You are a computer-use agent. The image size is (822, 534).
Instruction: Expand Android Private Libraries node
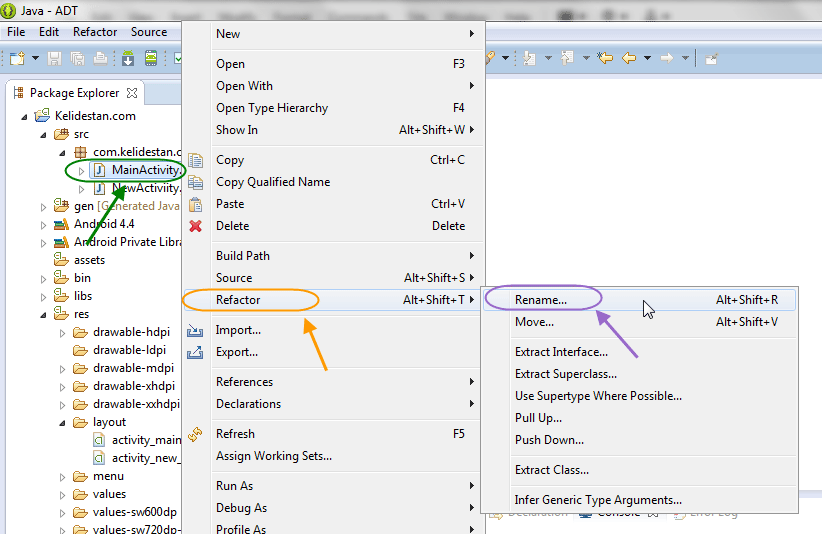(44, 243)
